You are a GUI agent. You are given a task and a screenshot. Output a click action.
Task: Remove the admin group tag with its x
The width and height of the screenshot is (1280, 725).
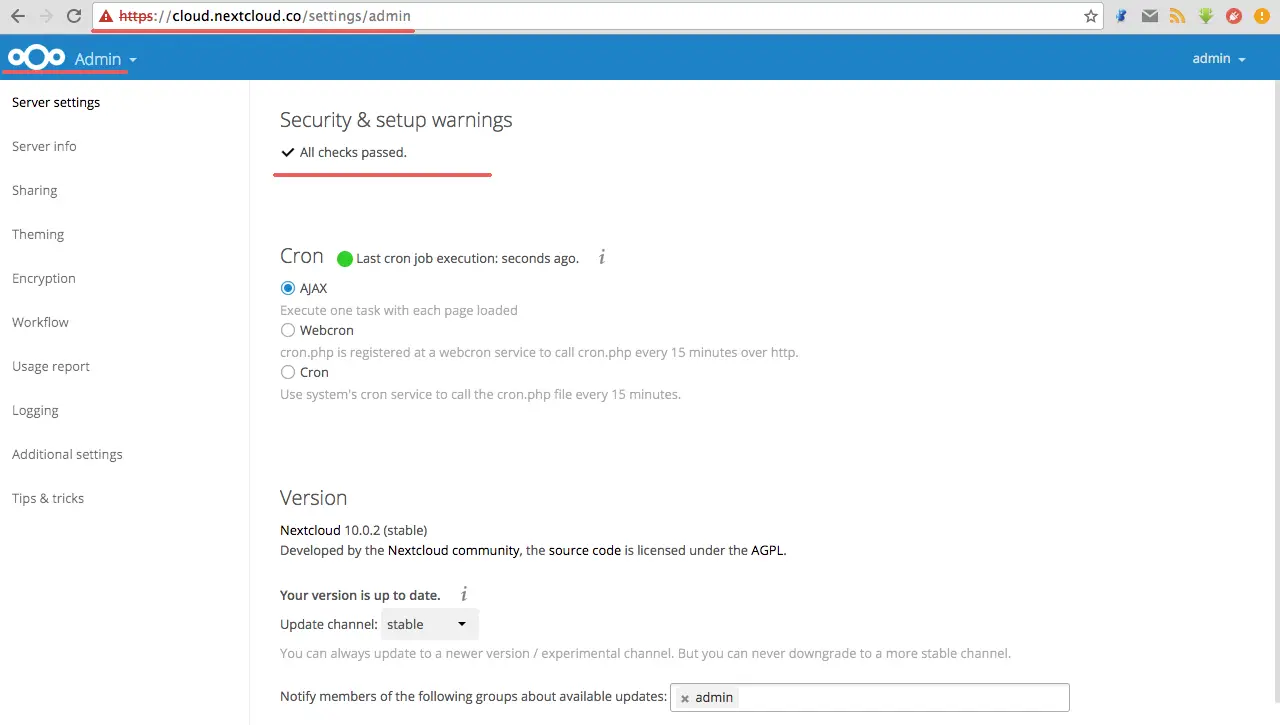[685, 698]
